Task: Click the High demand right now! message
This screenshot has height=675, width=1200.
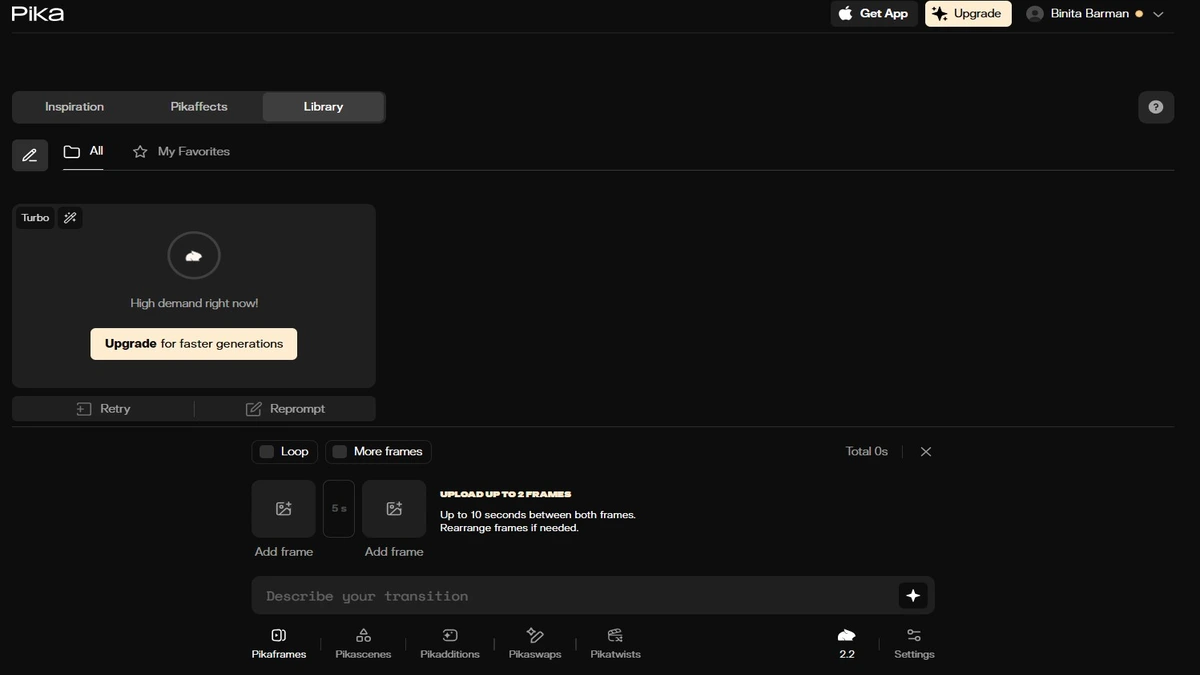Action: pyautogui.click(x=194, y=303)
